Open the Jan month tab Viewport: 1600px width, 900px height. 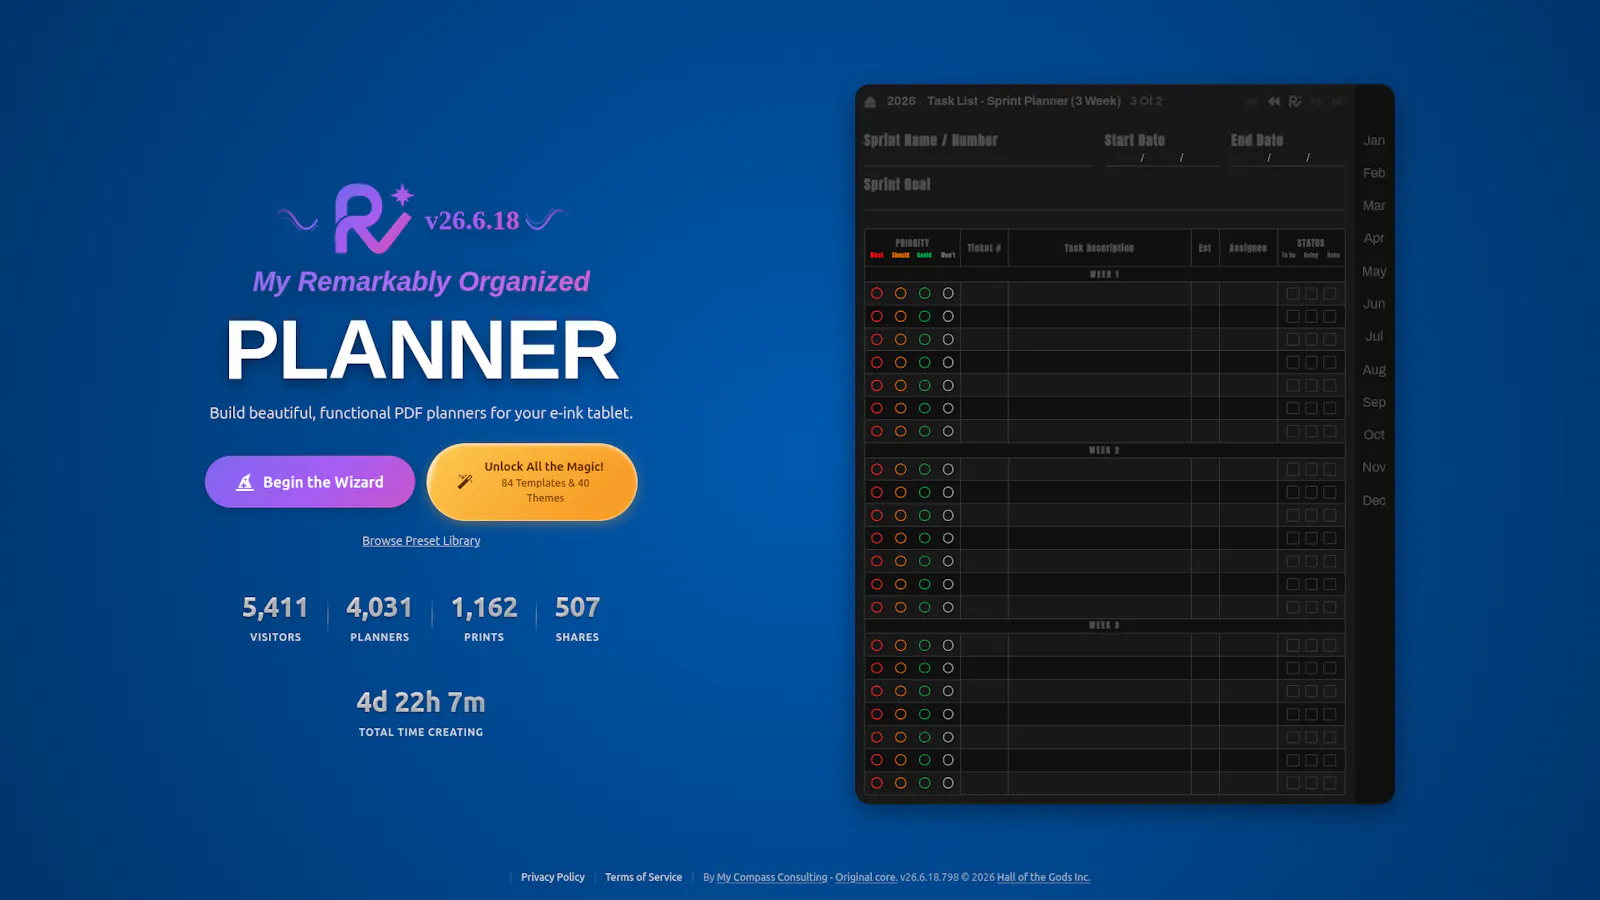[1374, 141]
